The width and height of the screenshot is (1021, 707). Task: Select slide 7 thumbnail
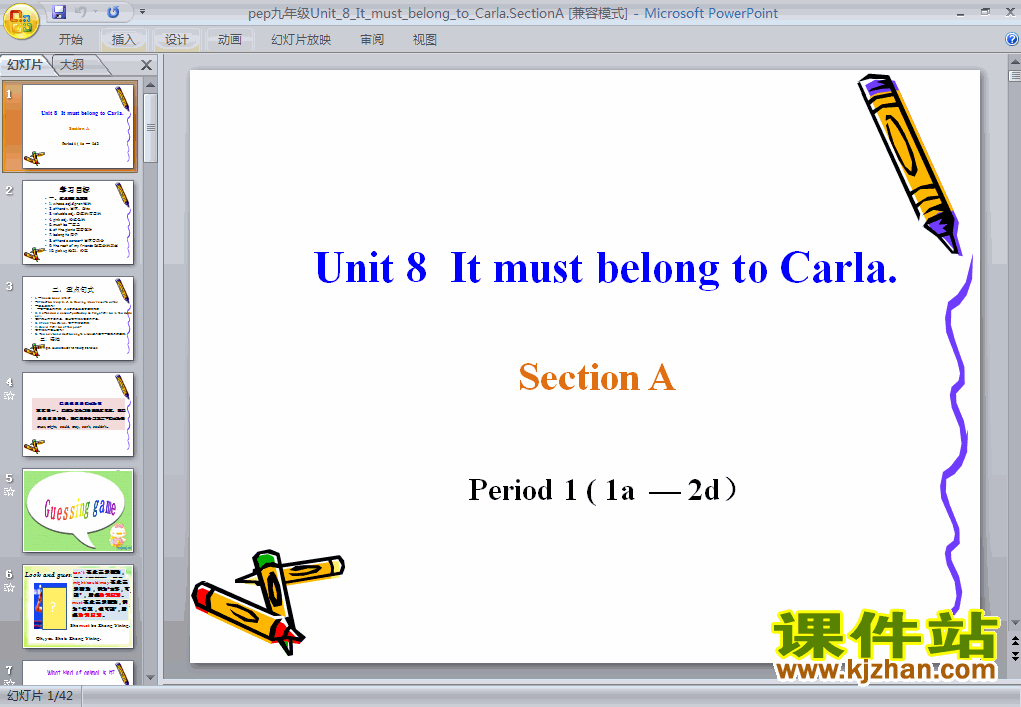point(78,672)
